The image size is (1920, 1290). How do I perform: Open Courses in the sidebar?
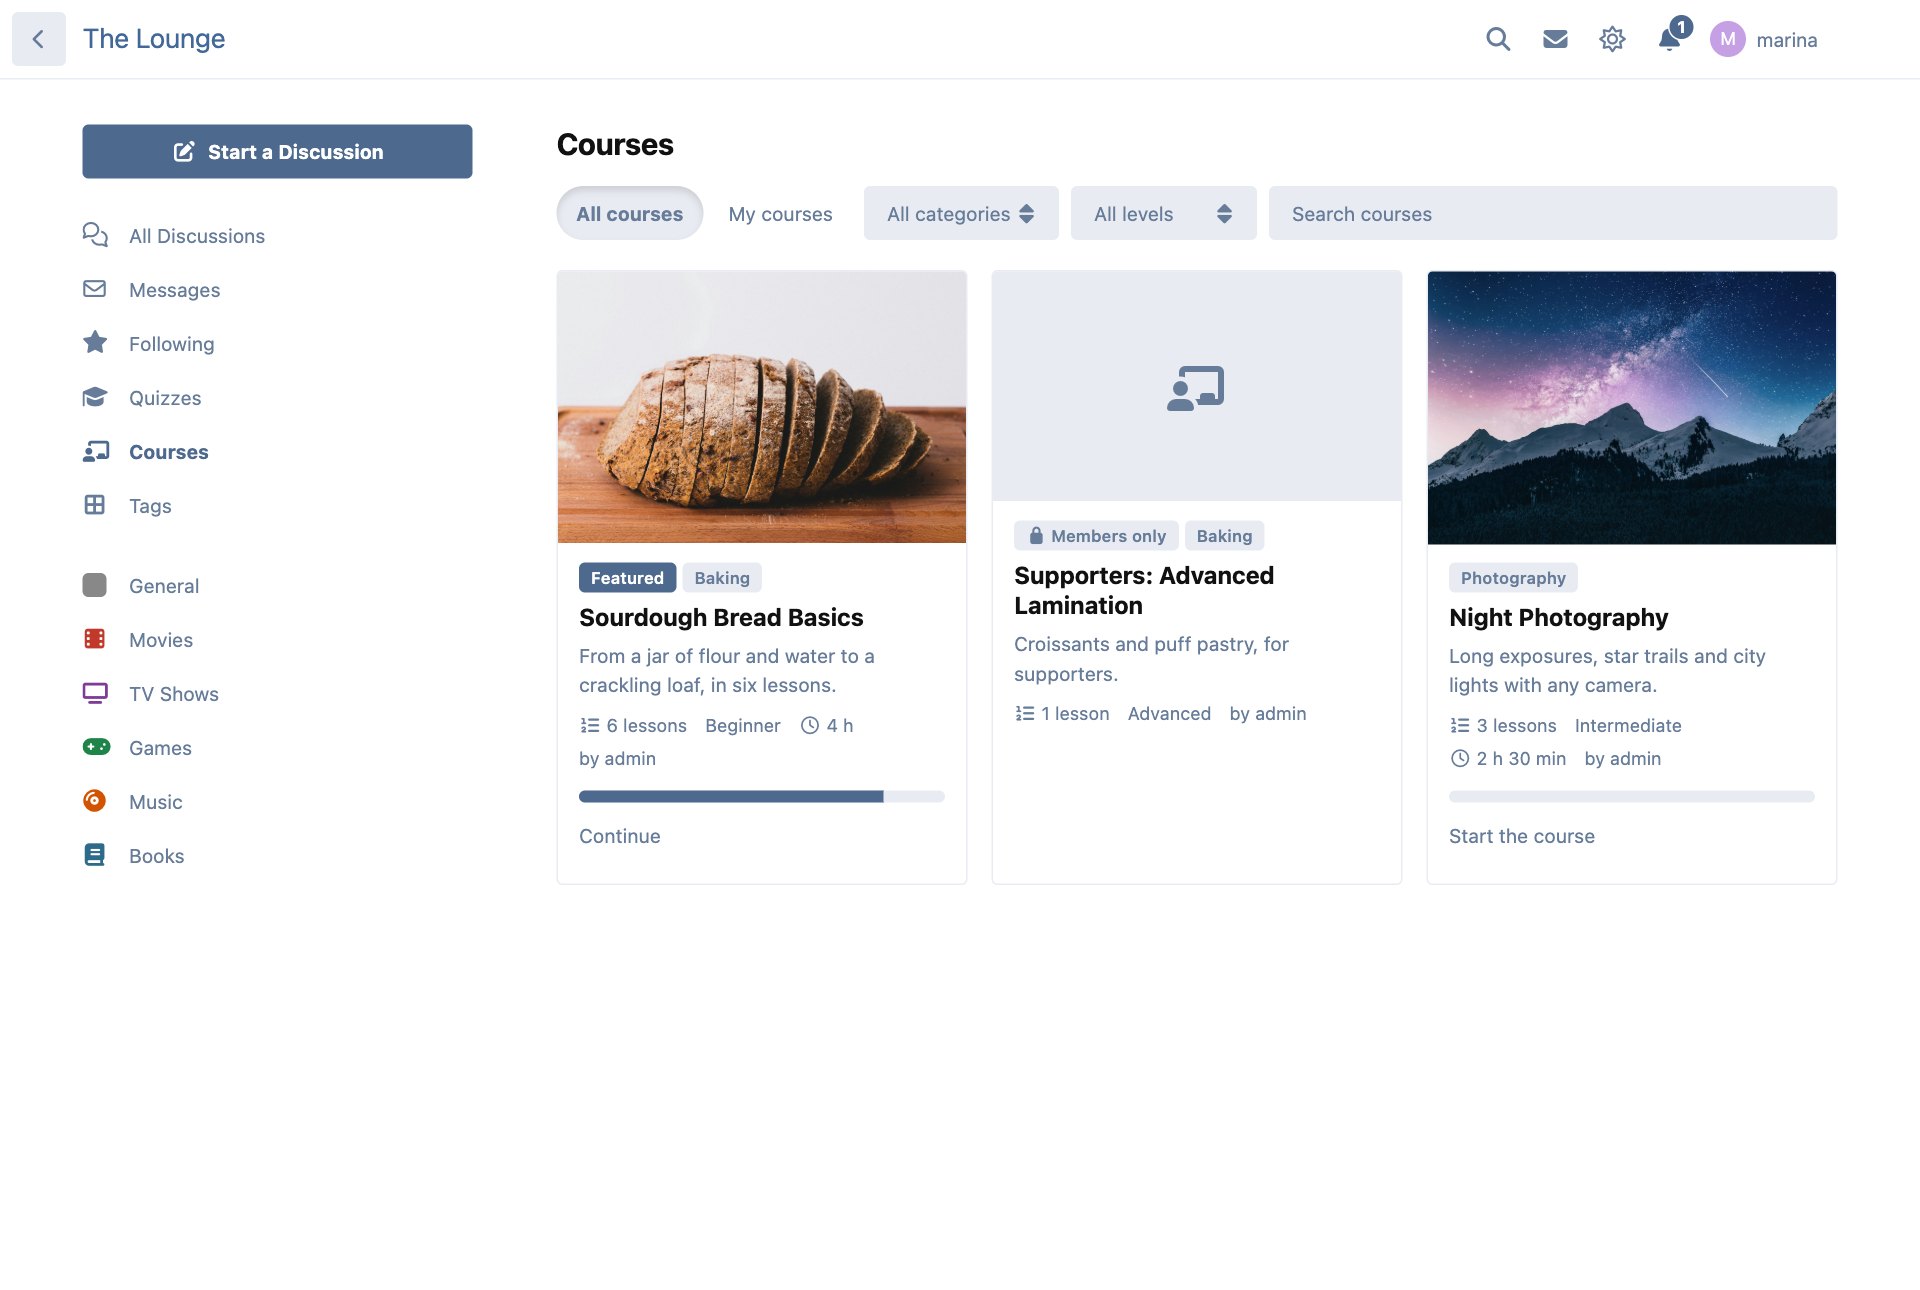pyautogui.click(x=168, y=451)
